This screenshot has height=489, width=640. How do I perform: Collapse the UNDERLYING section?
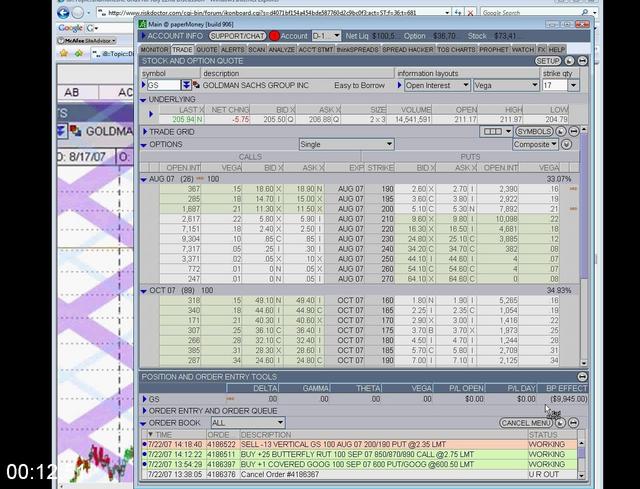coord(143,100)
